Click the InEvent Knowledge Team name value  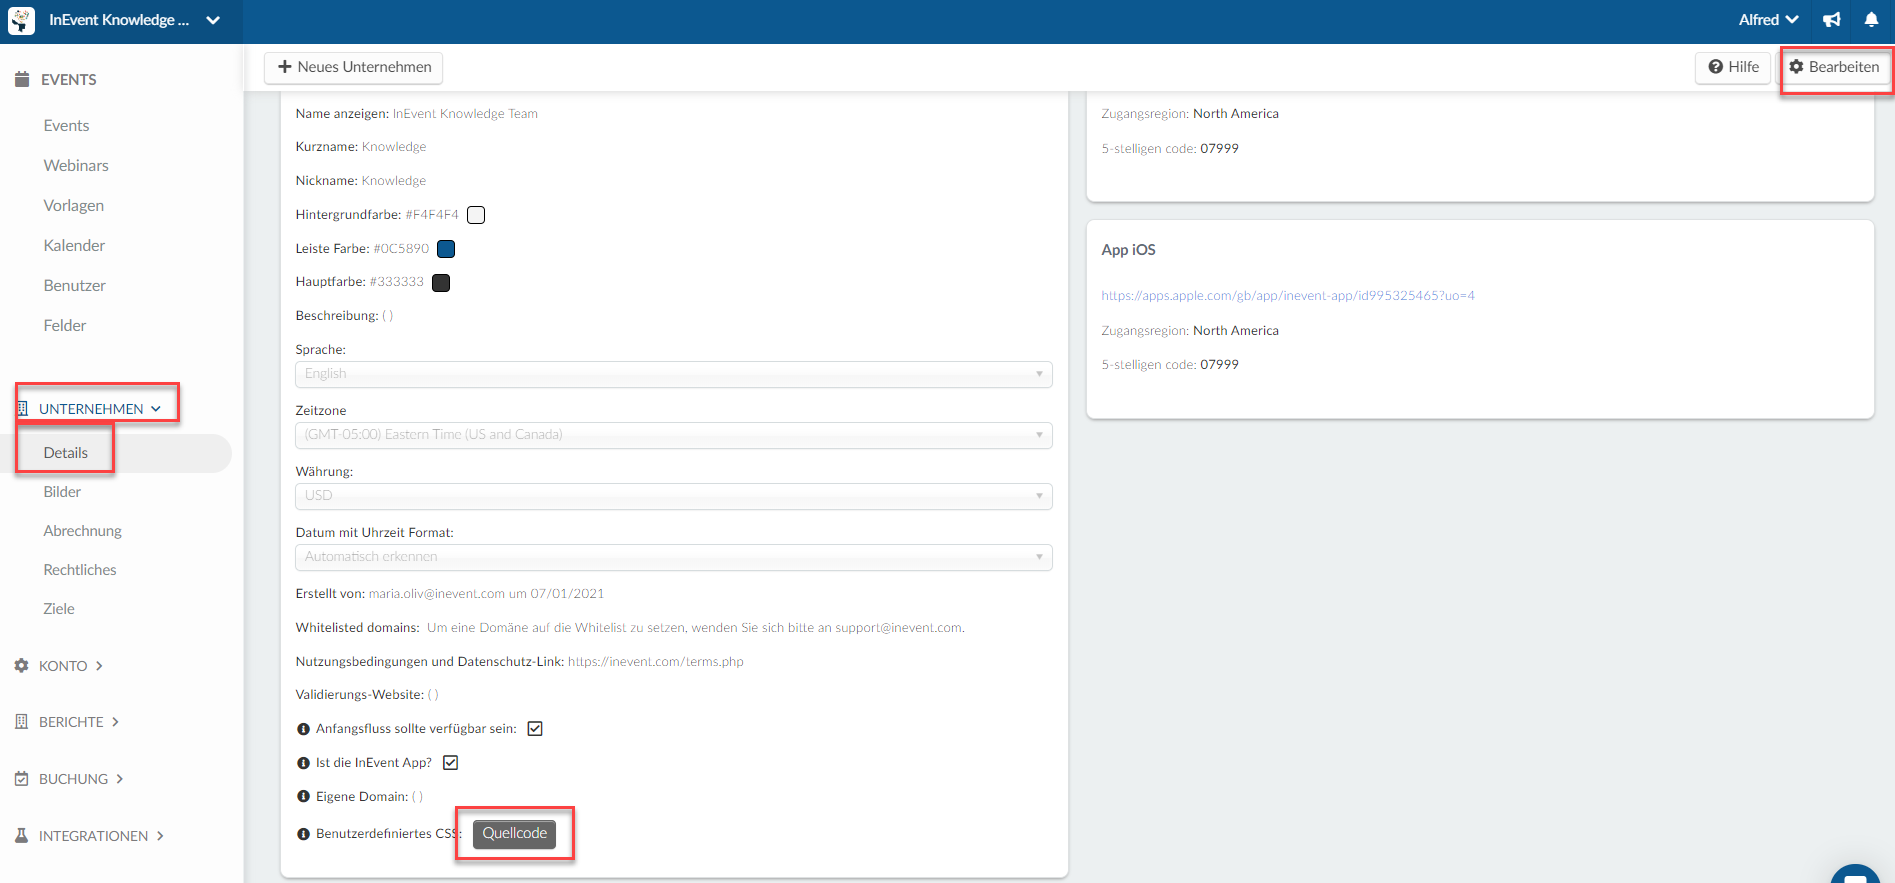(x=465, y=114)
